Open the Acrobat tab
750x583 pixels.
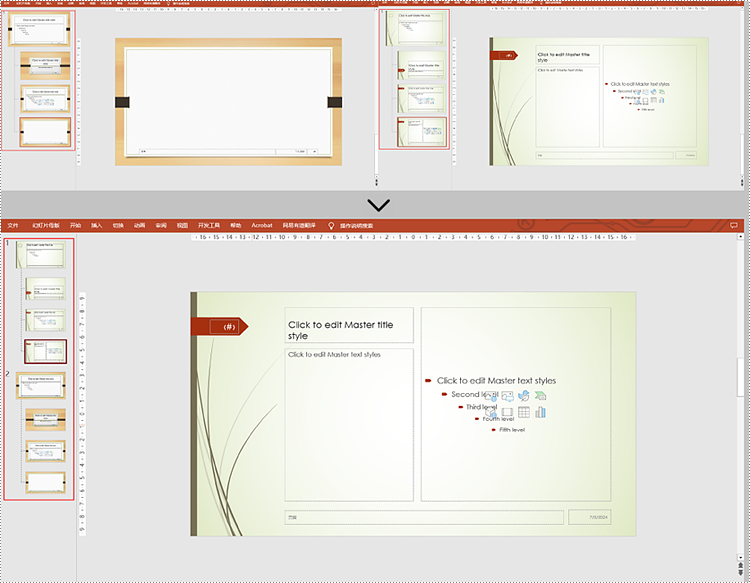(262, 225)
